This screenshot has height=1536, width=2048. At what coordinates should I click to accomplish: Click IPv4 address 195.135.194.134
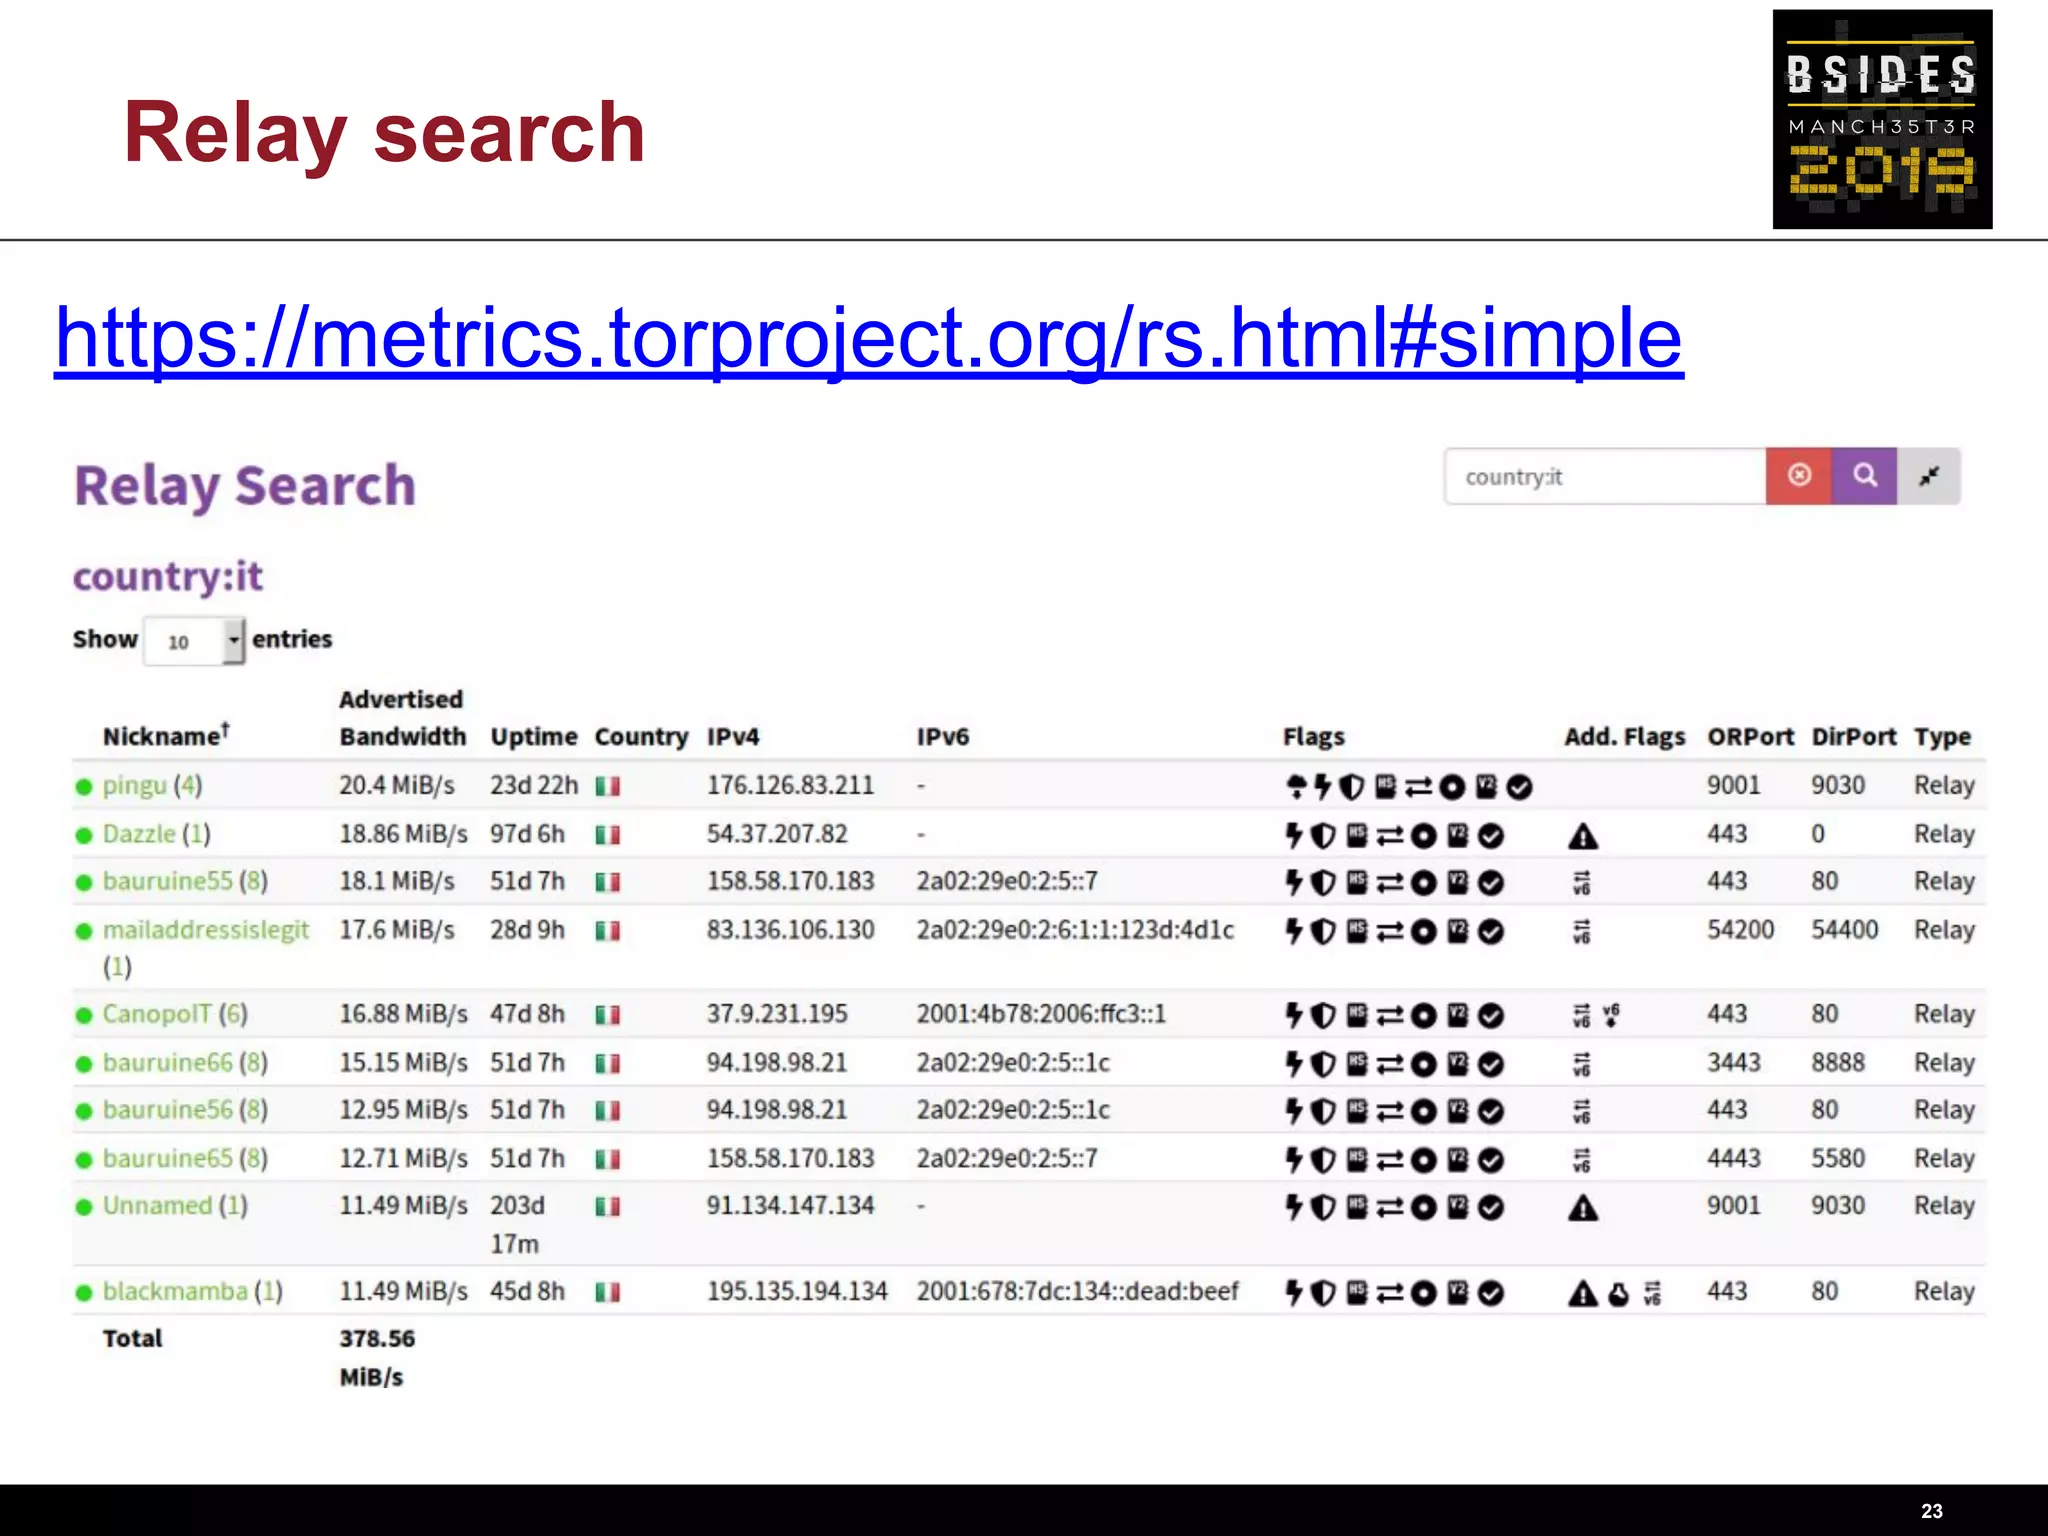(x=797, y=1291)
